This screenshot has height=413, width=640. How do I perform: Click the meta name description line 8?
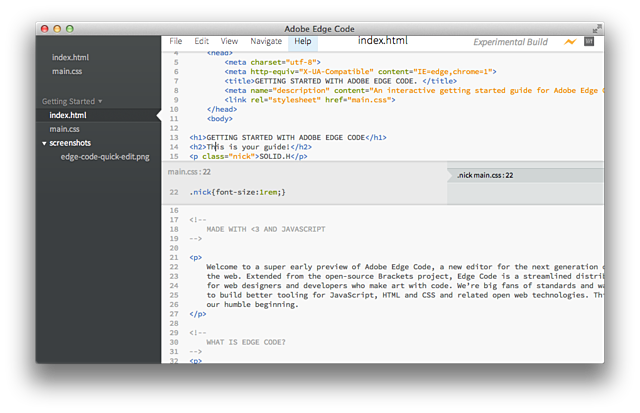[x=413, y=91]
